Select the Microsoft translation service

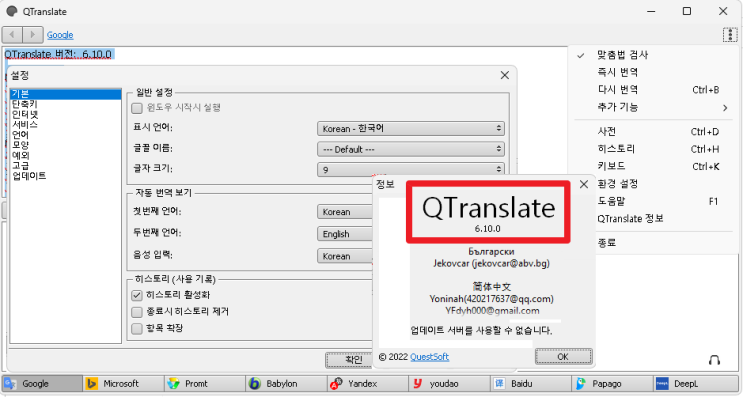click(x=124, y=383)
